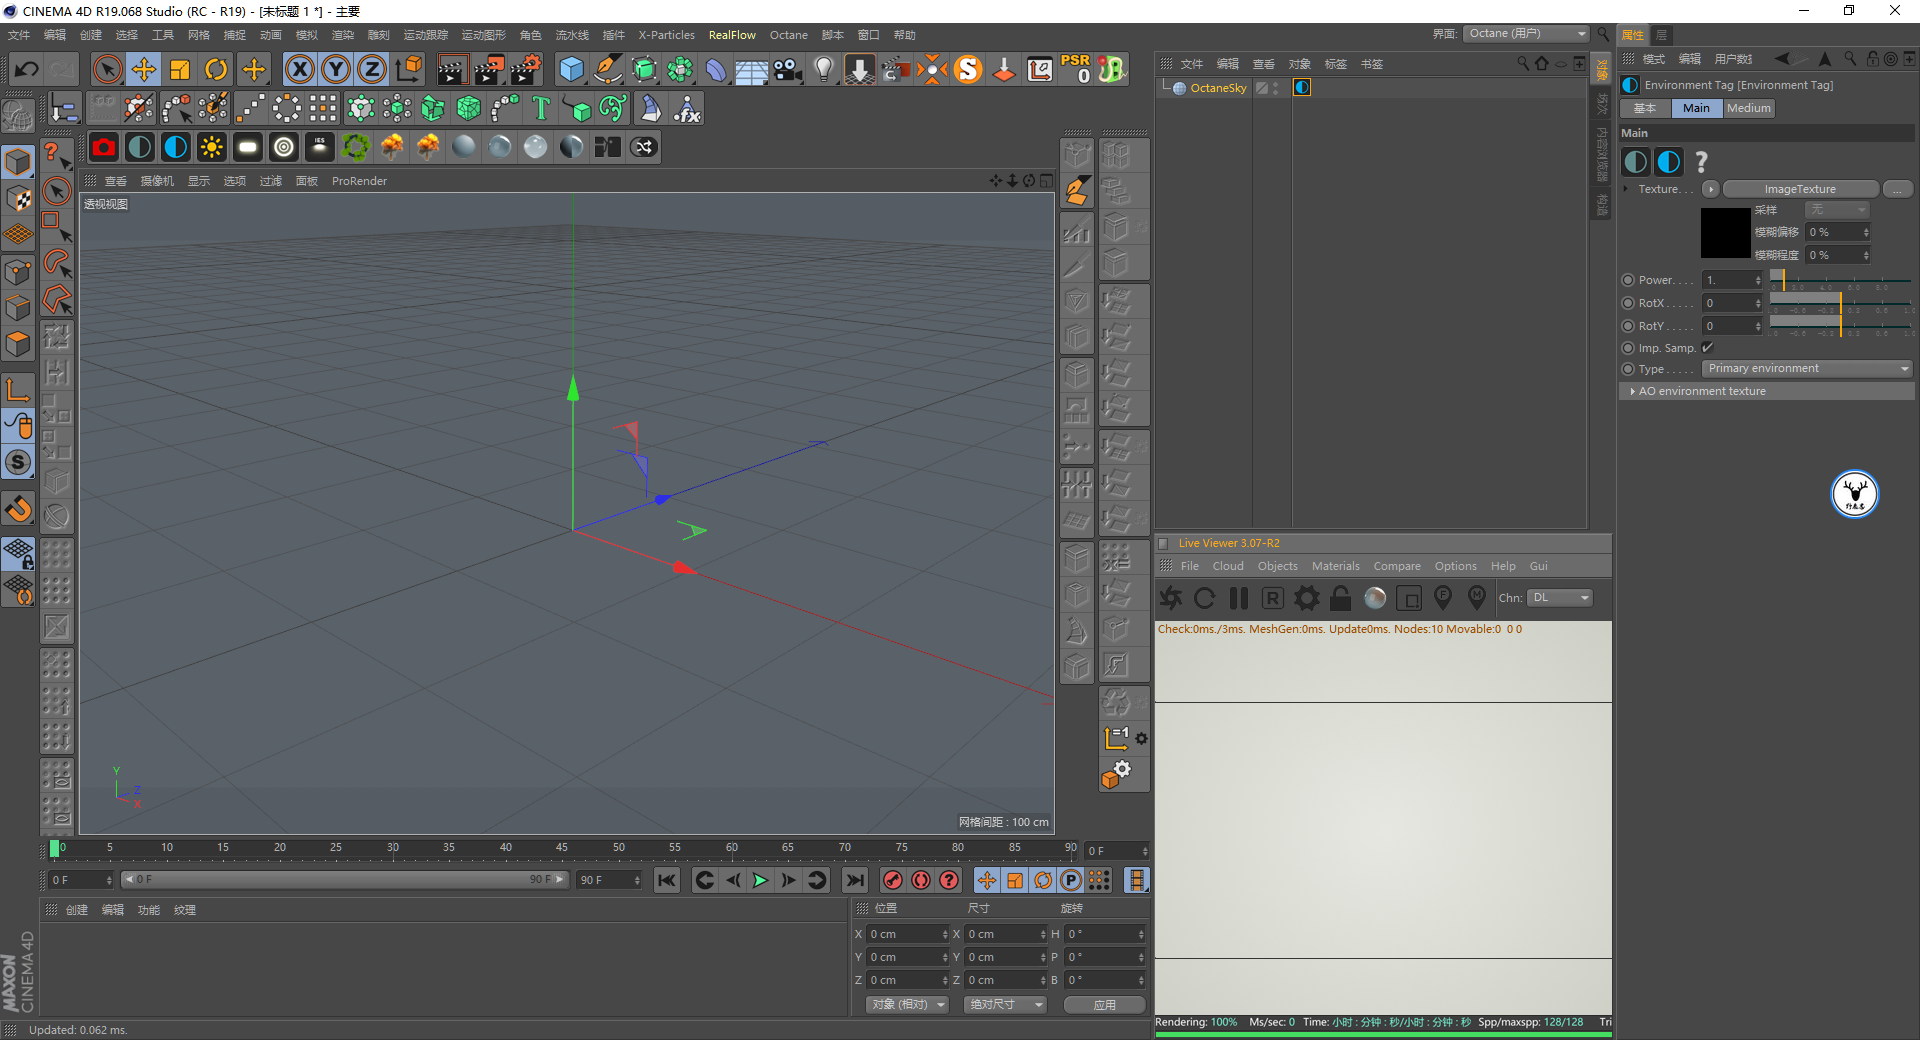
Task: Select the Live Selection arrow tool
Action: 107,69
